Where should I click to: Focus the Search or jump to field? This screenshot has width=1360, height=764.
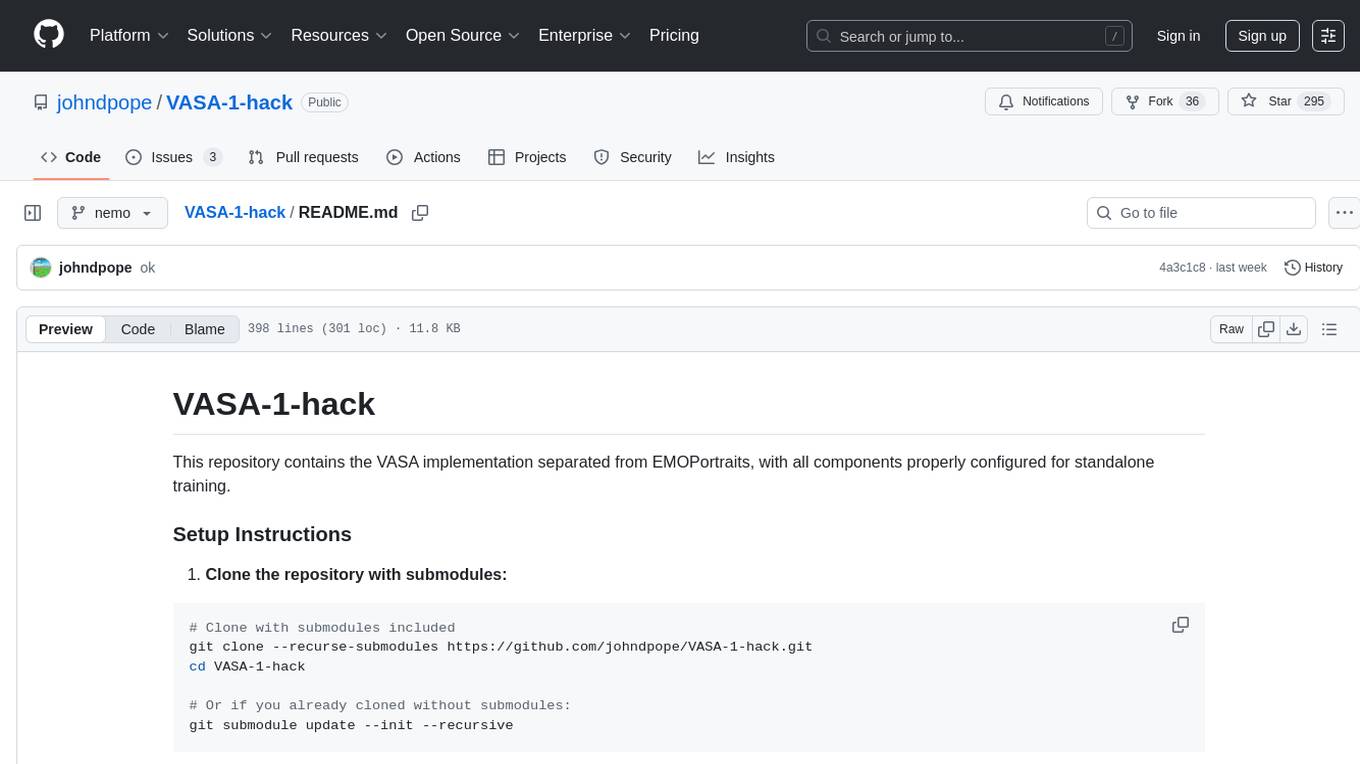click(969, 36)
